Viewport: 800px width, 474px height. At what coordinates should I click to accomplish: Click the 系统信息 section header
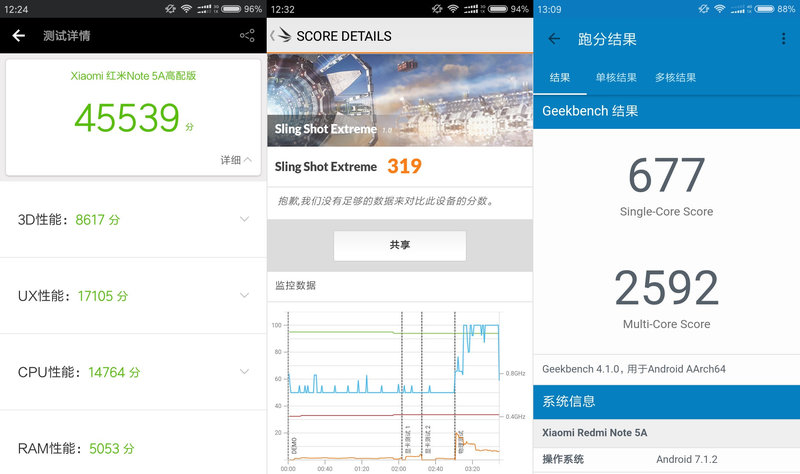[x=666, y=402]
